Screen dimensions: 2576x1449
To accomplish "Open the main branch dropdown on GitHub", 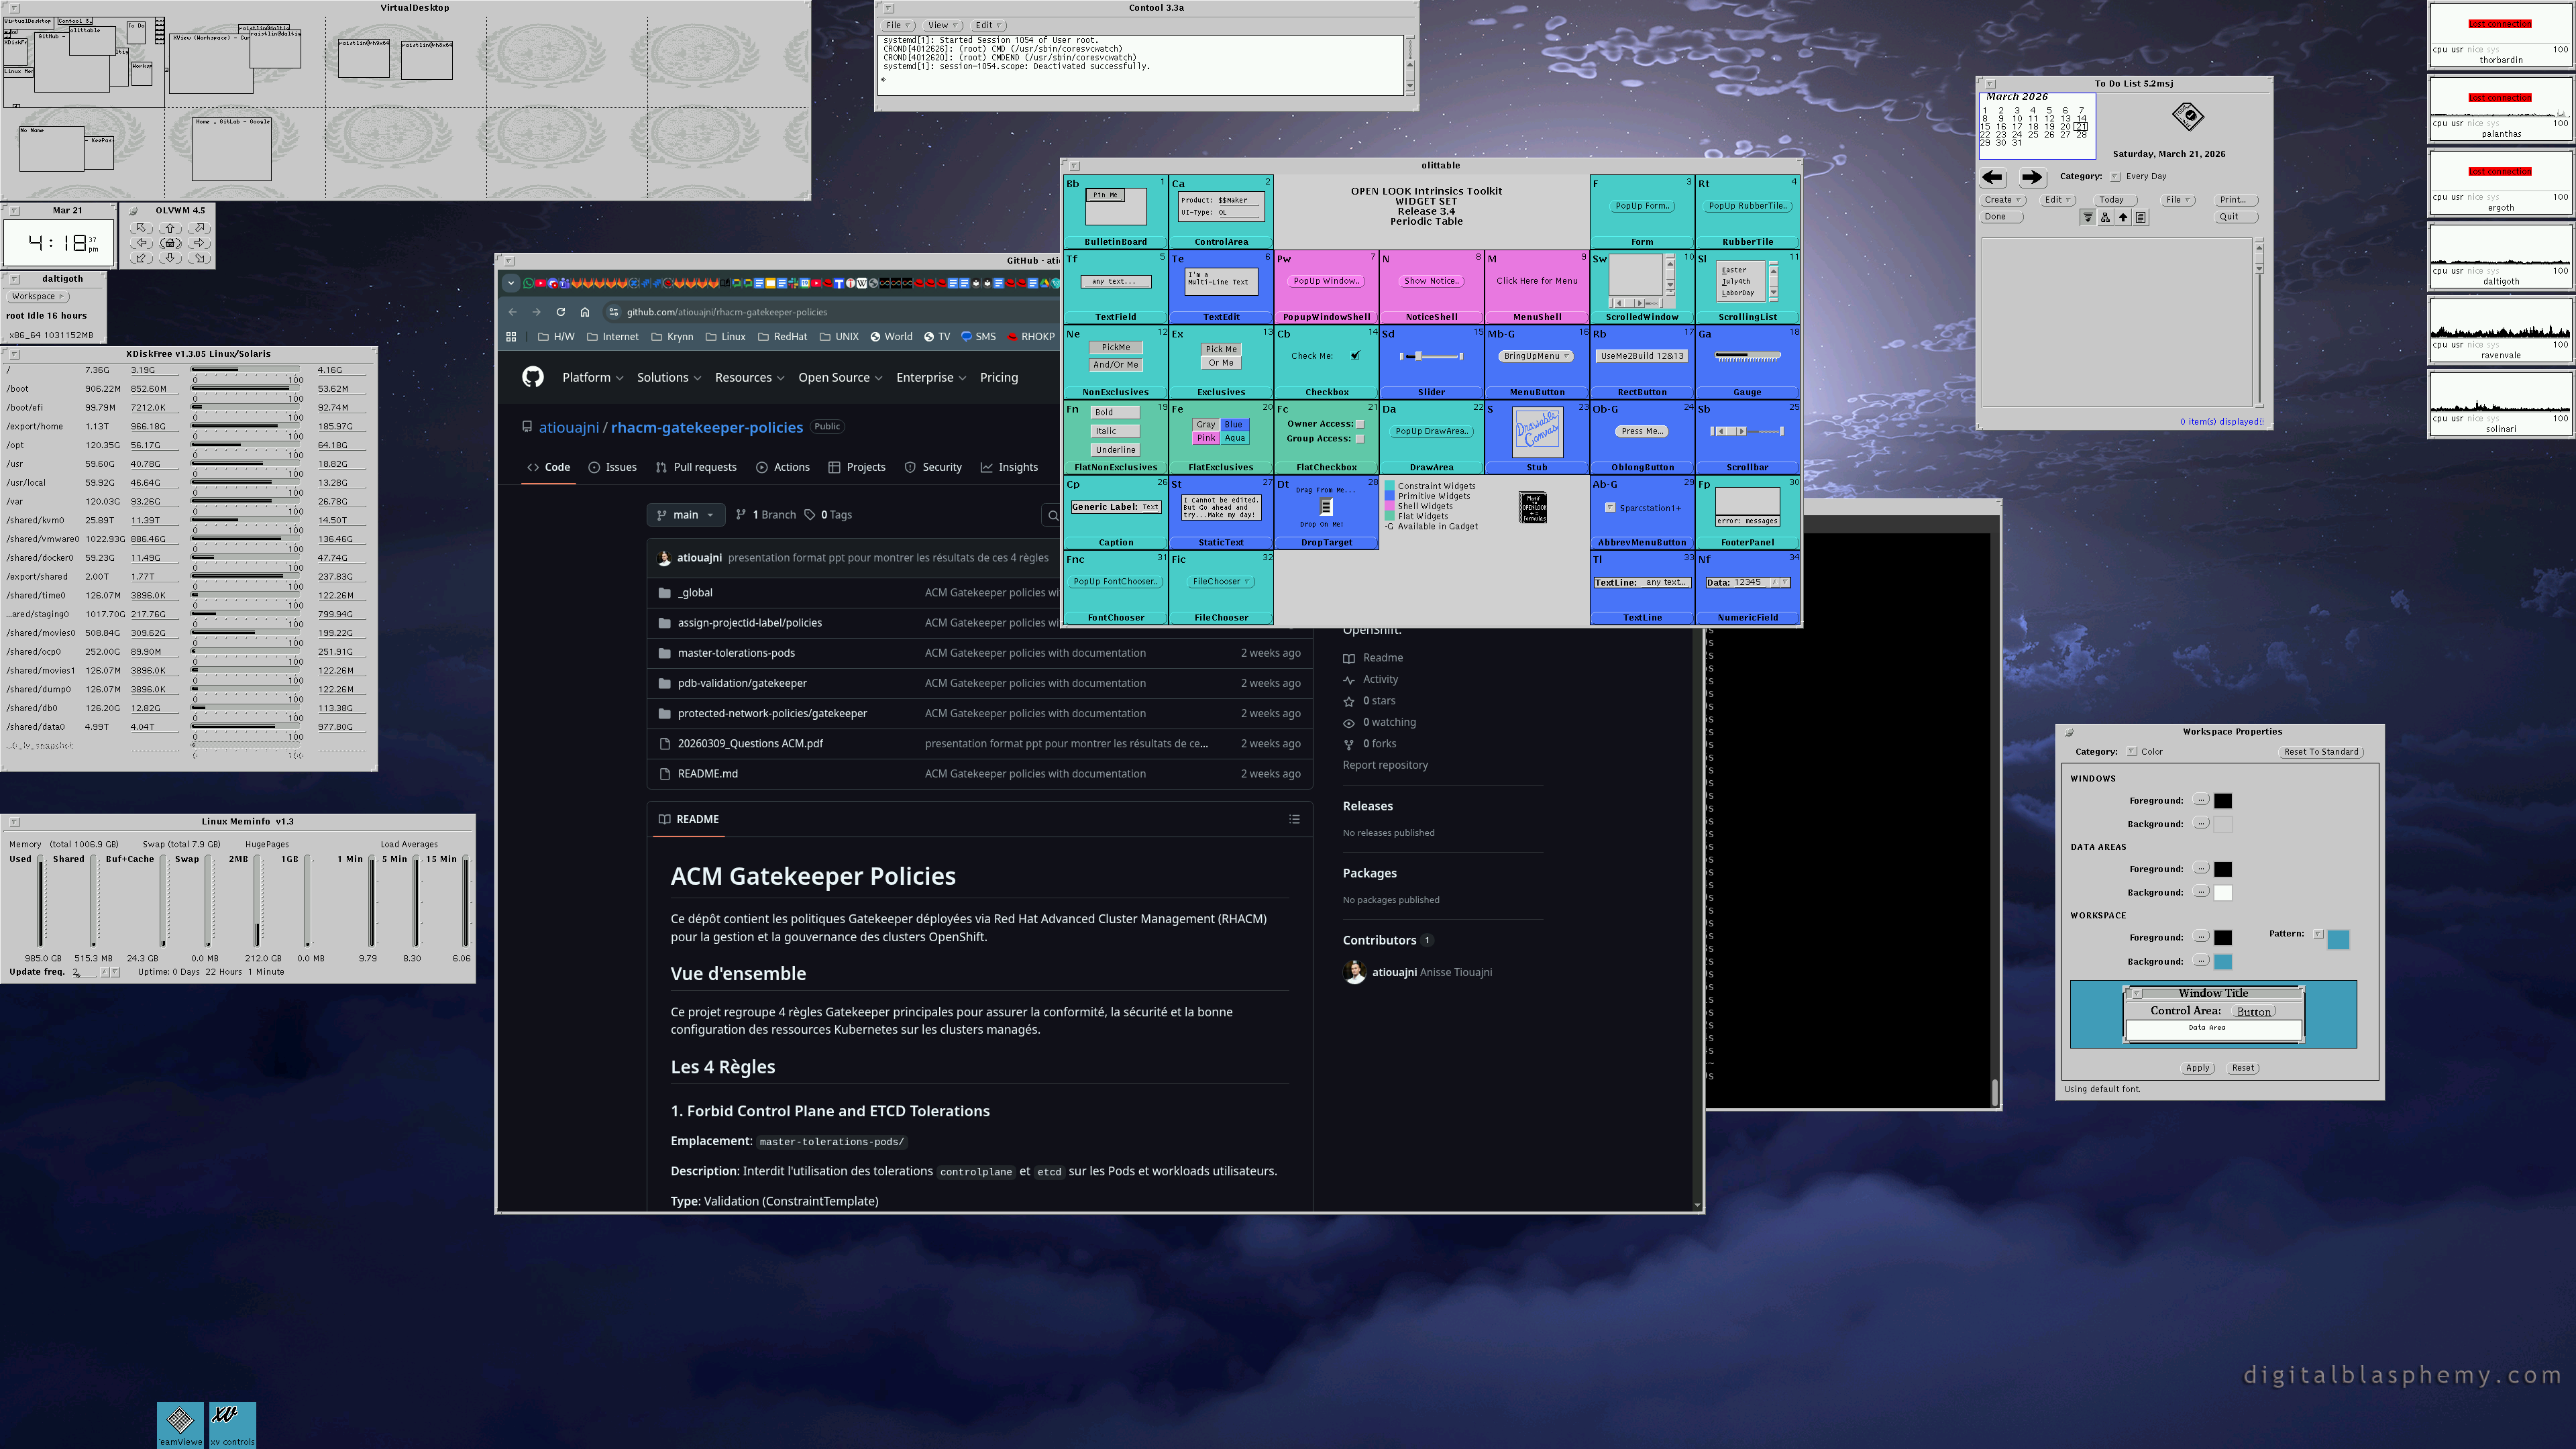I will point(685,514).
